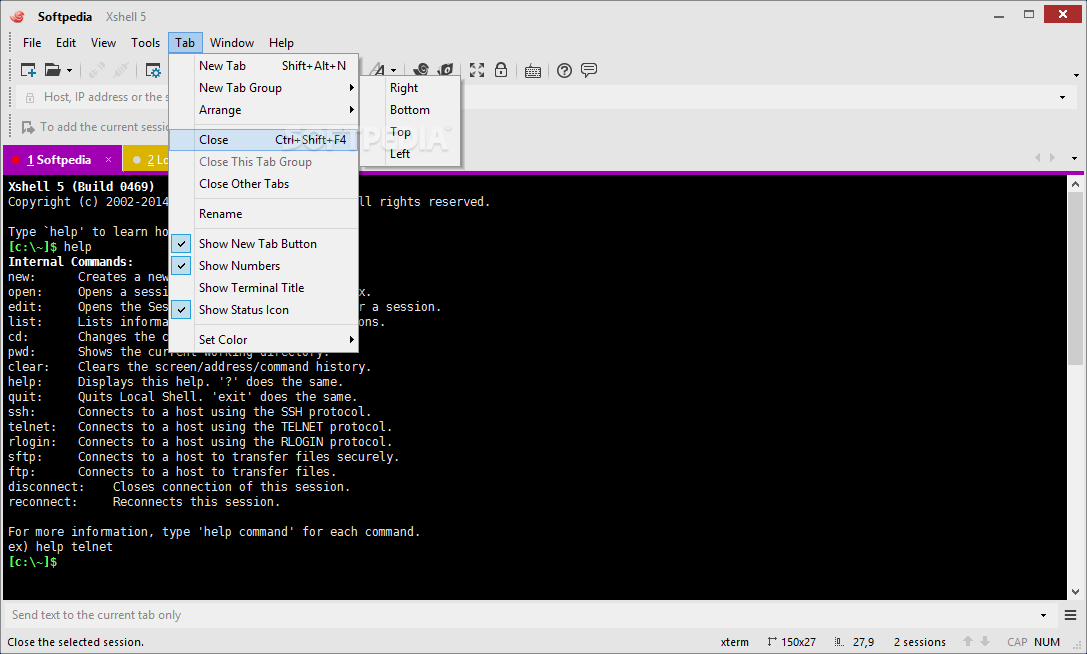The width and height of the screenshot is (1087, 654).
Task: Click the session Properties gear icon
Action: [153, 70]
